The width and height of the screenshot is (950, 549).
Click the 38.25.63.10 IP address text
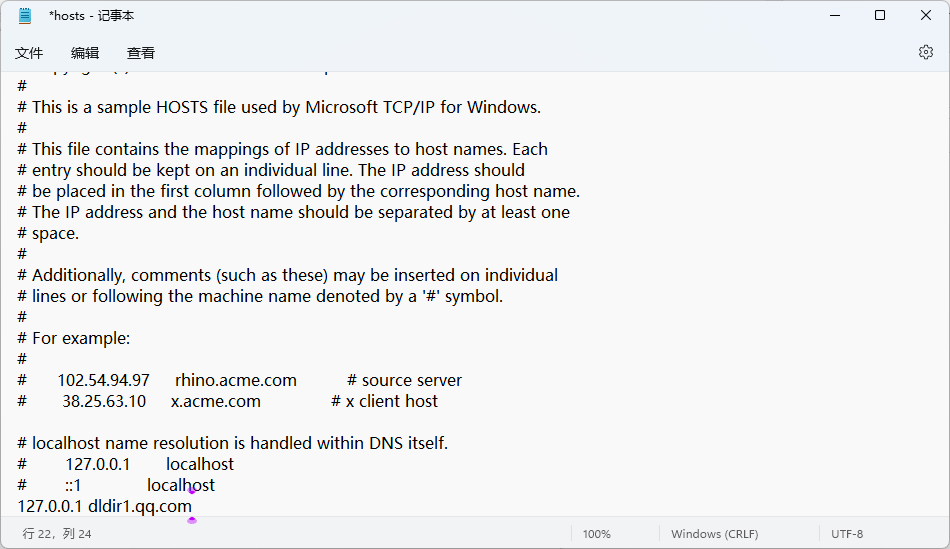coord(104,401)
